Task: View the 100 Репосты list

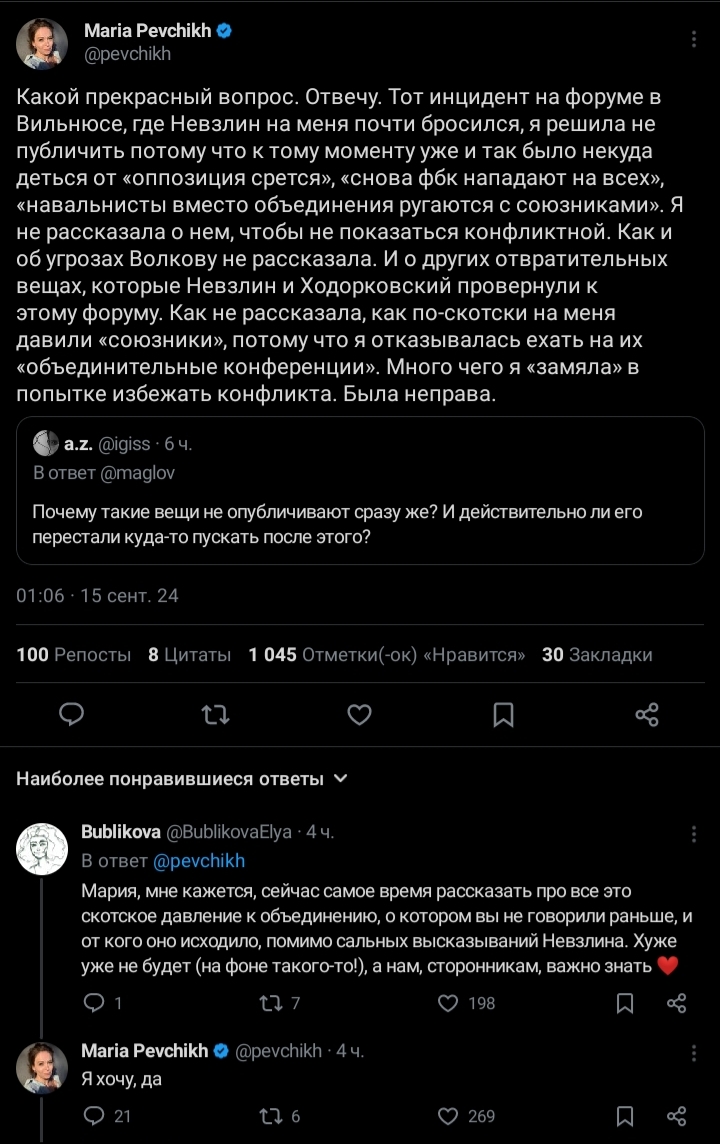Action: point(74,655)
